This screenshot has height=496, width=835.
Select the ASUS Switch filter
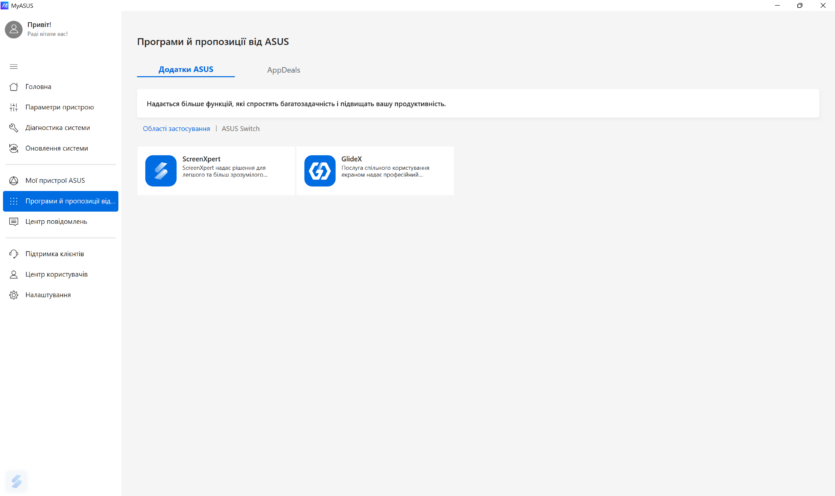[x=241, y=128]
